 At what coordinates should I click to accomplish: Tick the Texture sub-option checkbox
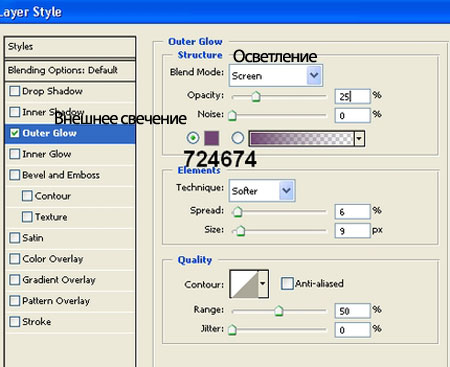pos(27,217)
